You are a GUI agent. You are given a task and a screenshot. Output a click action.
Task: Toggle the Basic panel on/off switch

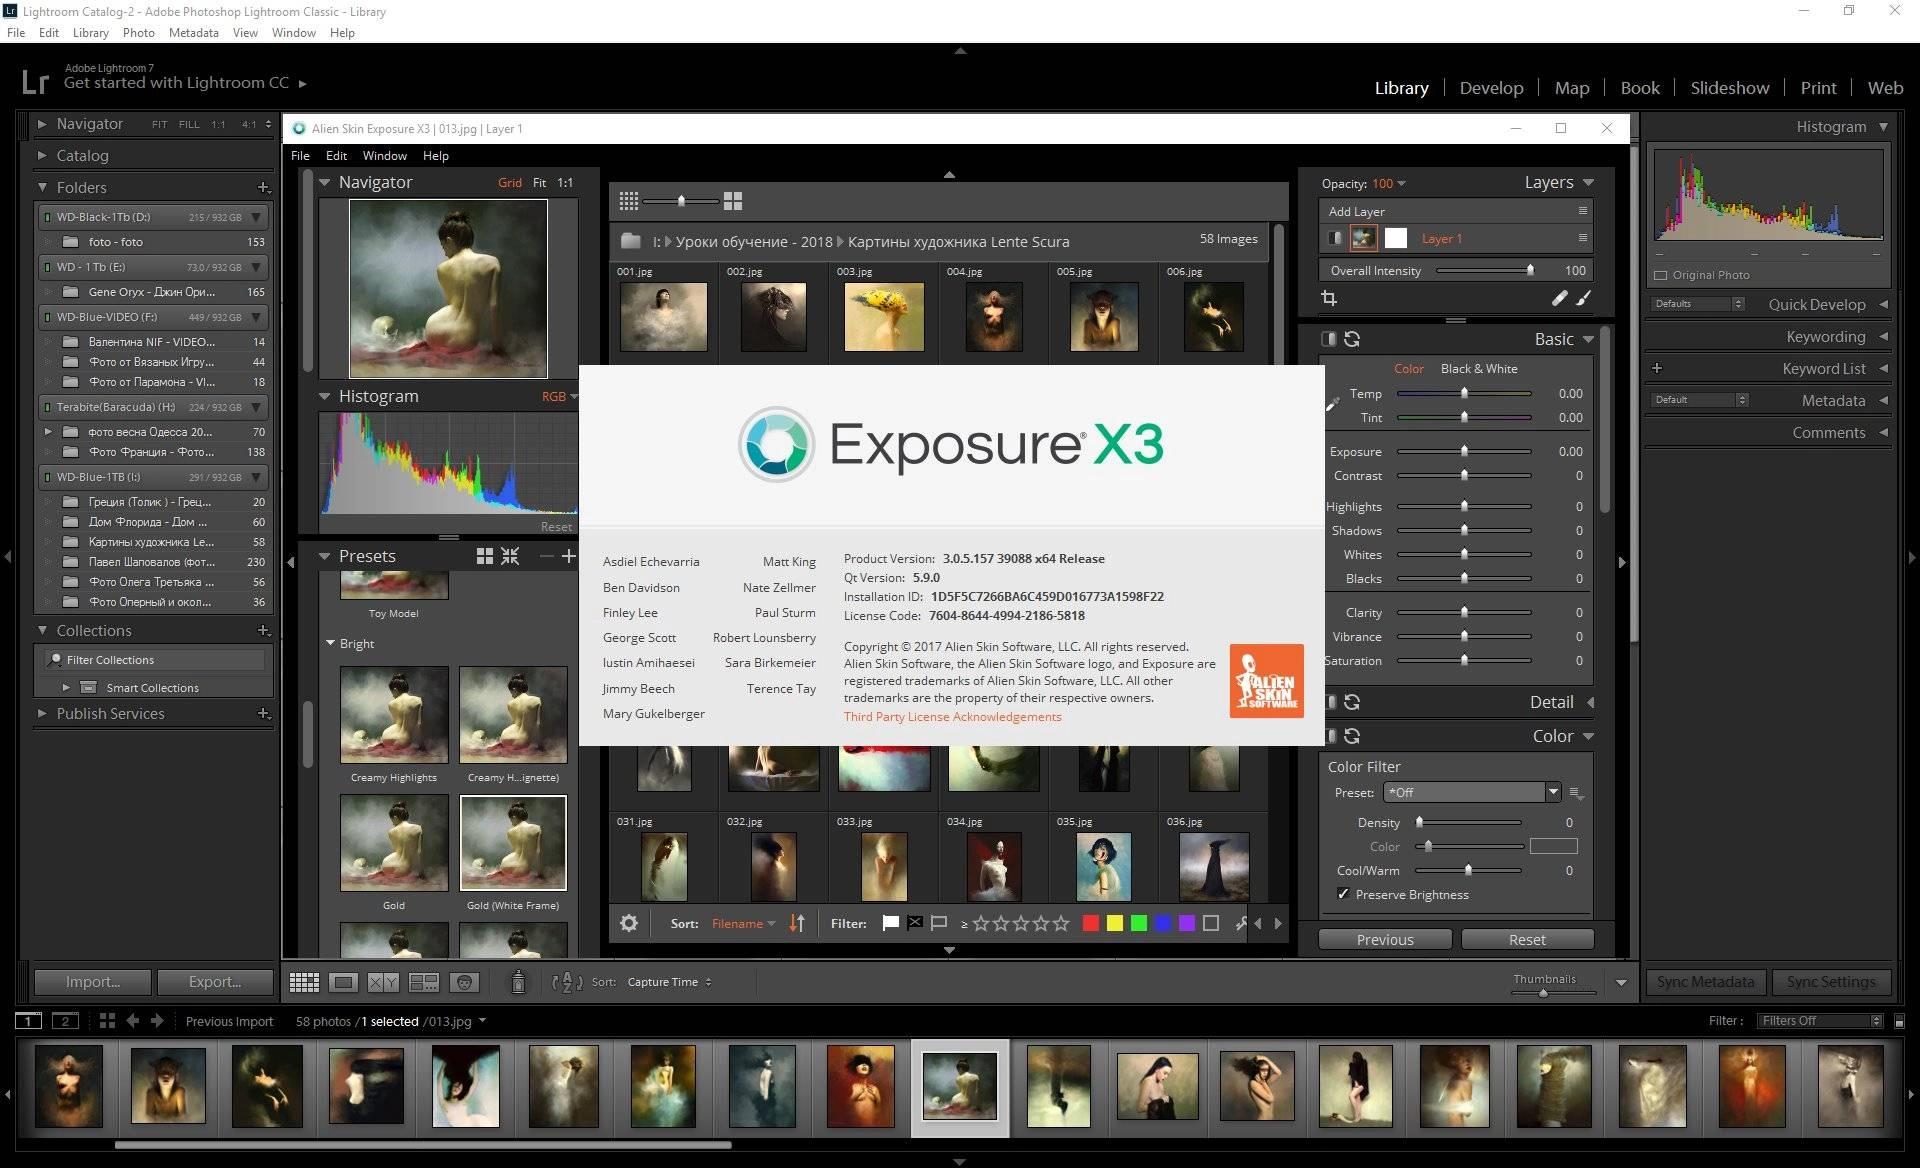[1329, 339]
